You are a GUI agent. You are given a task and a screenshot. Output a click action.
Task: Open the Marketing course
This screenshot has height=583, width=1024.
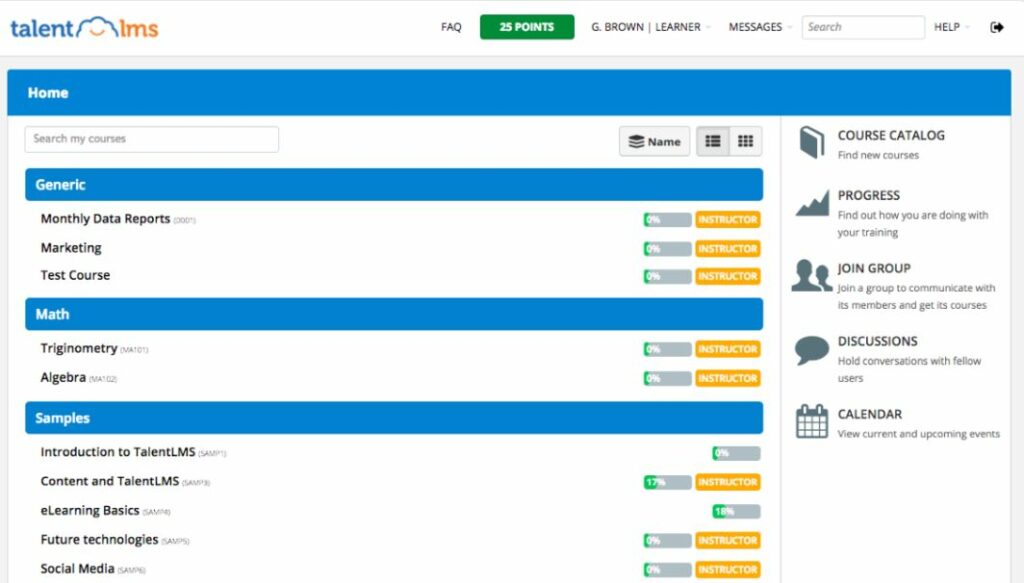71,248
